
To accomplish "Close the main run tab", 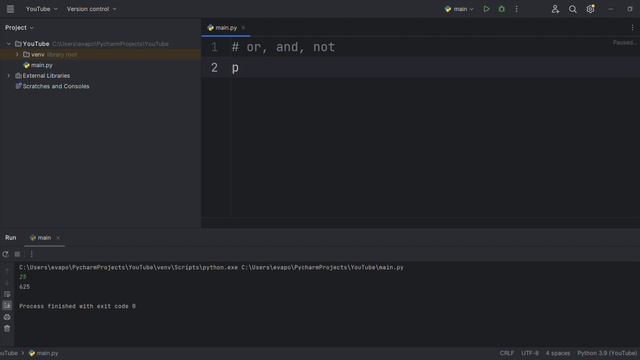I will tap(58, 238).
